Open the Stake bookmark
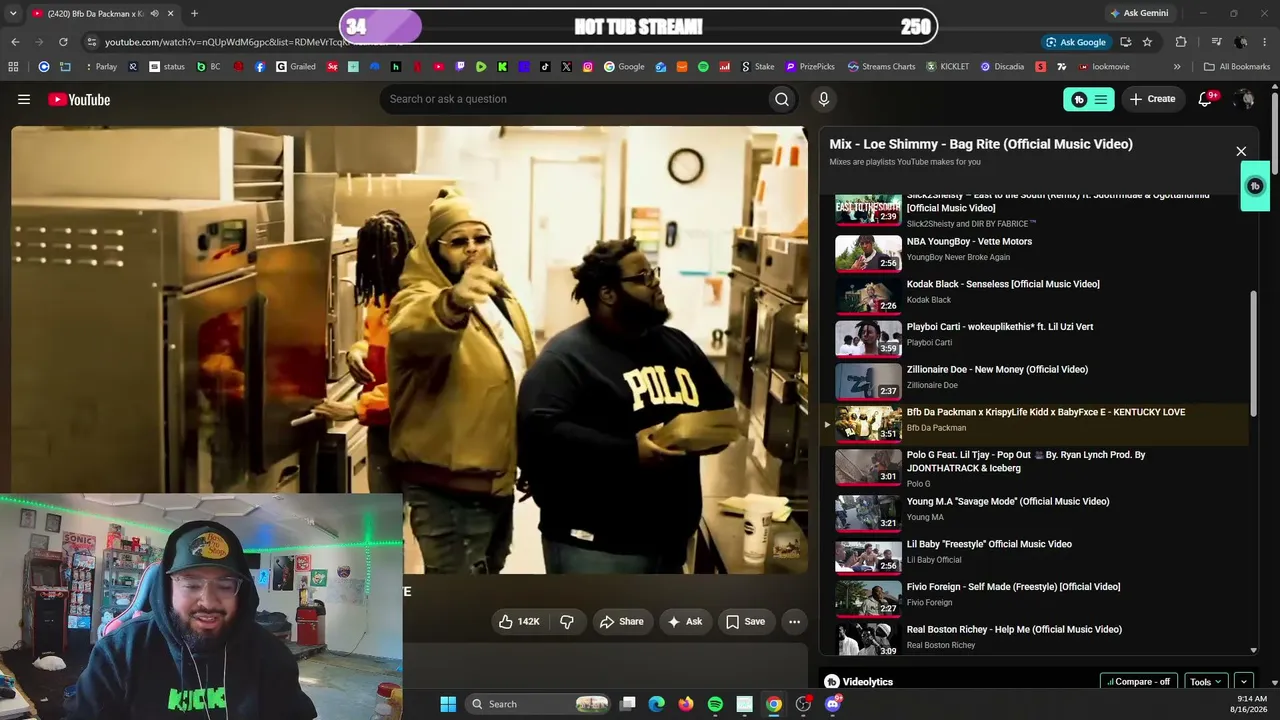This screenshot has height=720, width=1280. [x=757, y=67]
